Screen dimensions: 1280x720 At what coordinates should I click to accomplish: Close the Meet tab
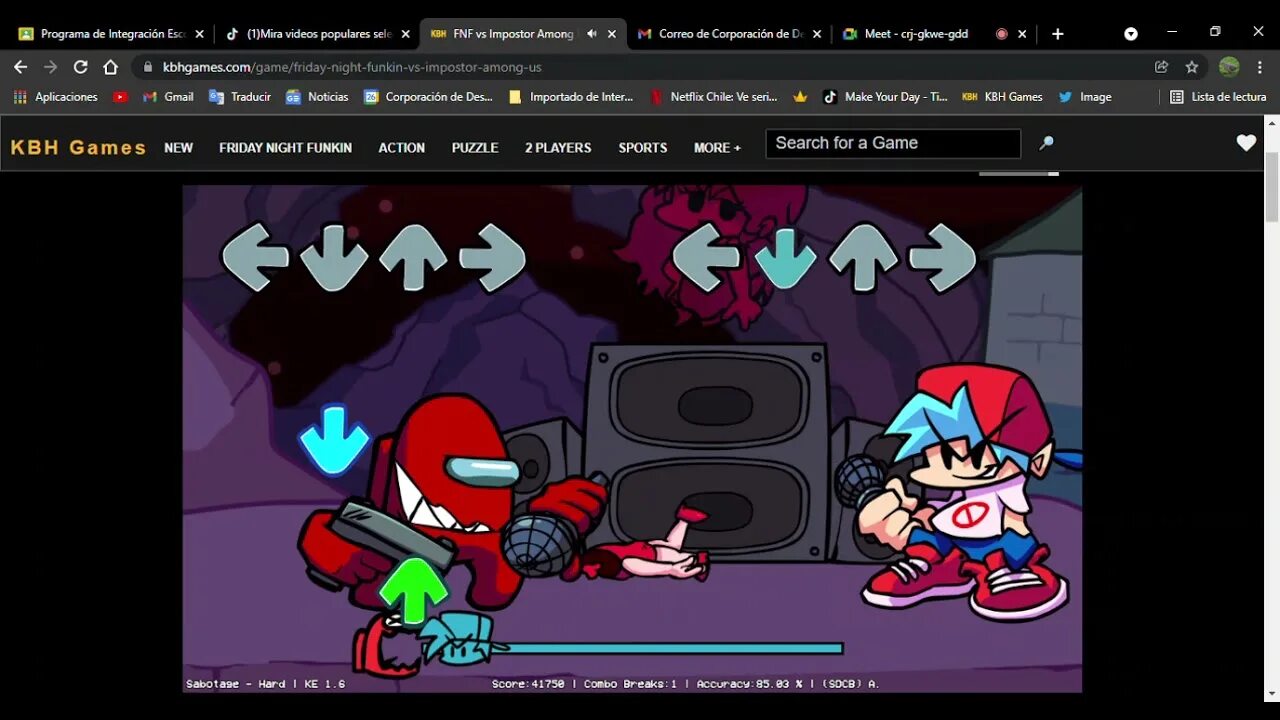click(x=1022, y=33)
